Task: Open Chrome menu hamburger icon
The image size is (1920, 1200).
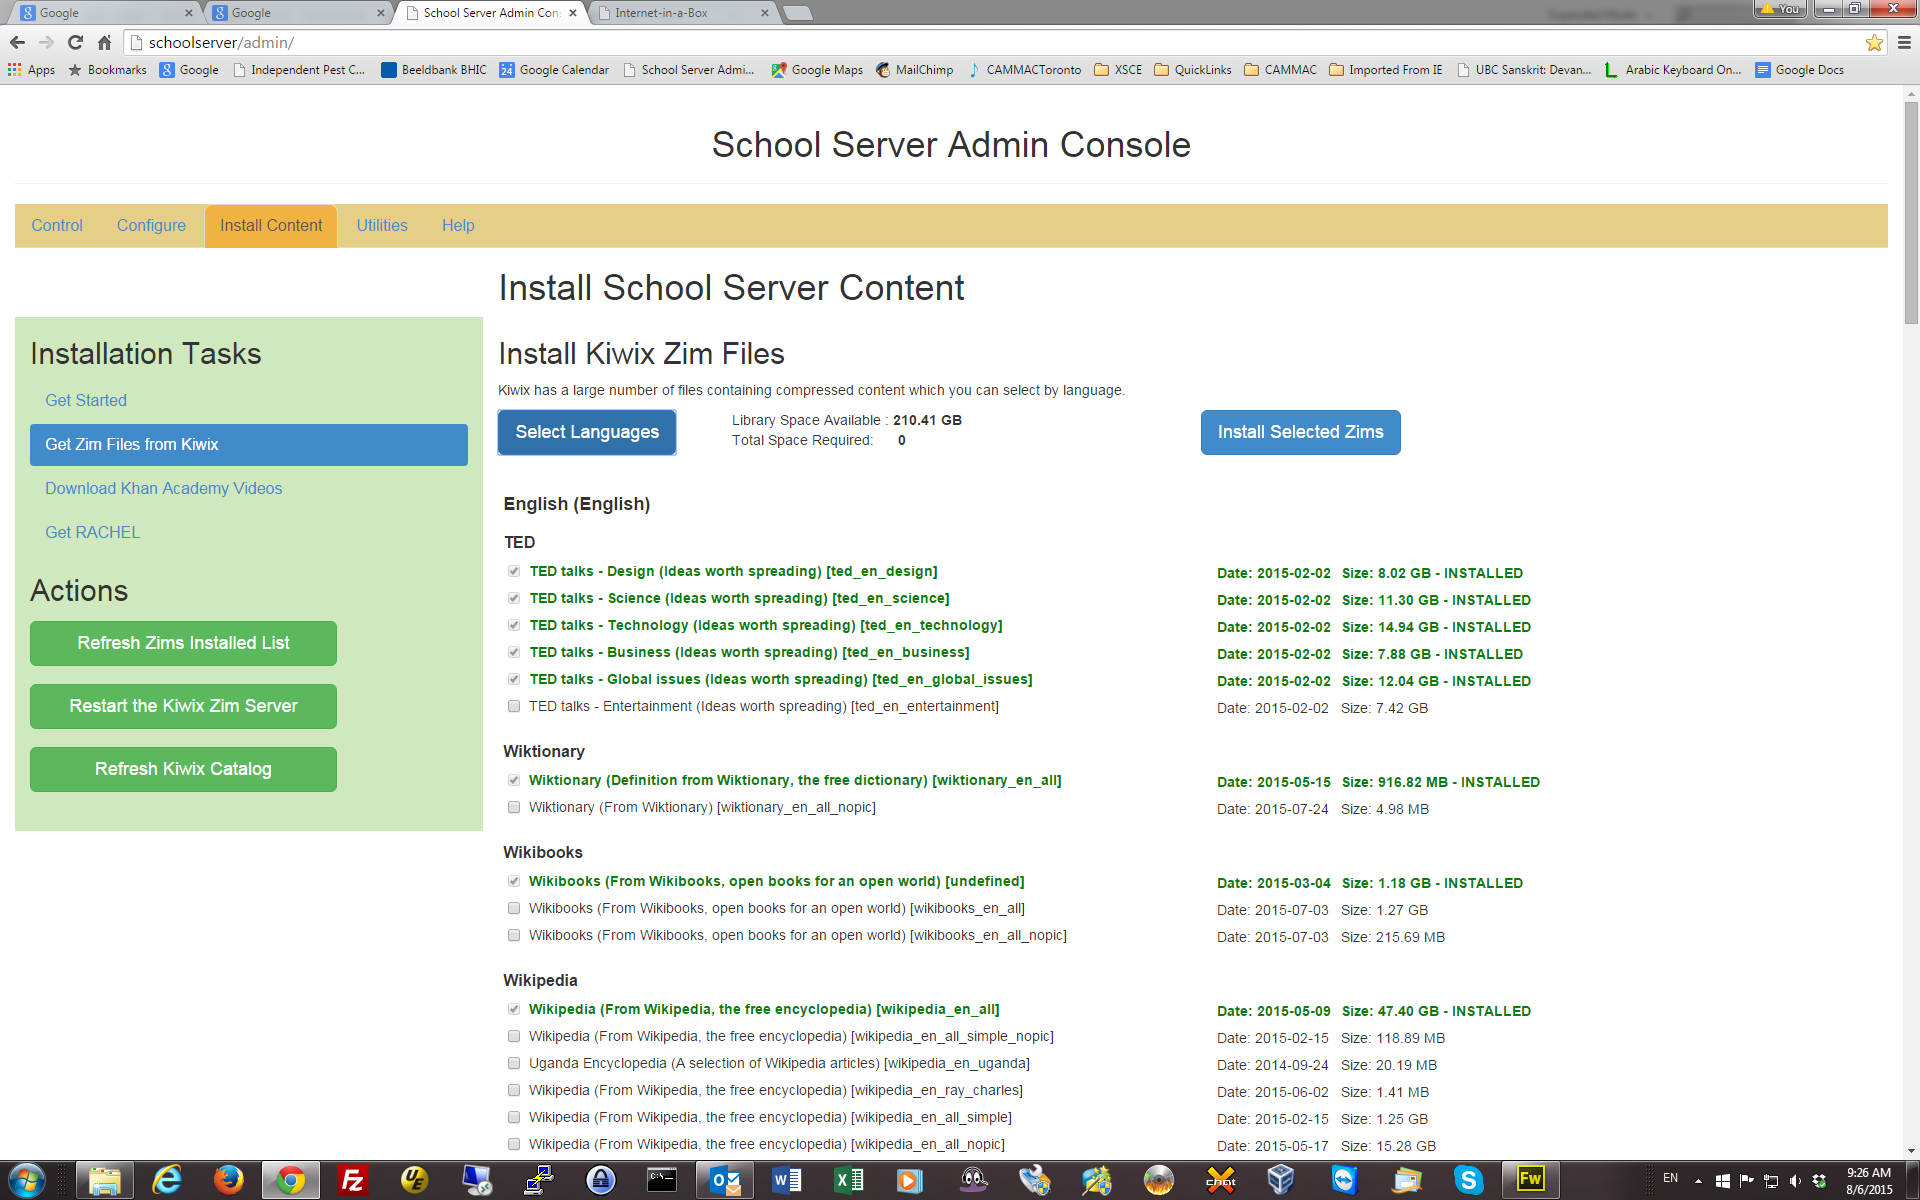Action: pyautogui.click(x=1904, y=42)
